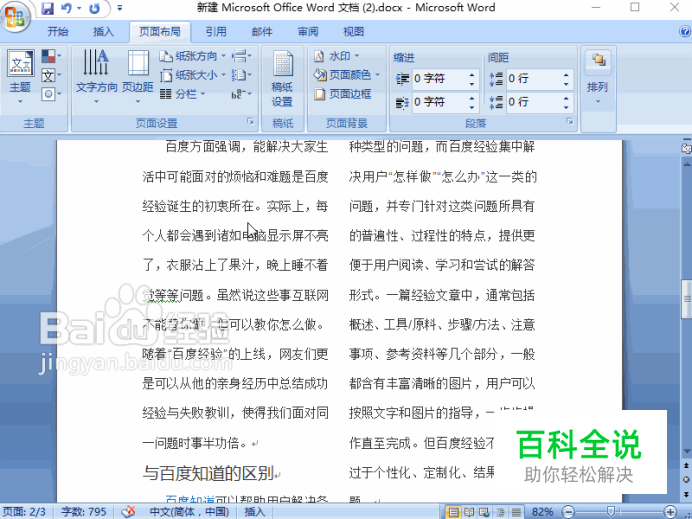Image resolution: width=692 pixels, height=519 pixels.
Task: Decrease right indent with the down spinner
Action: [x=472, y=107]
